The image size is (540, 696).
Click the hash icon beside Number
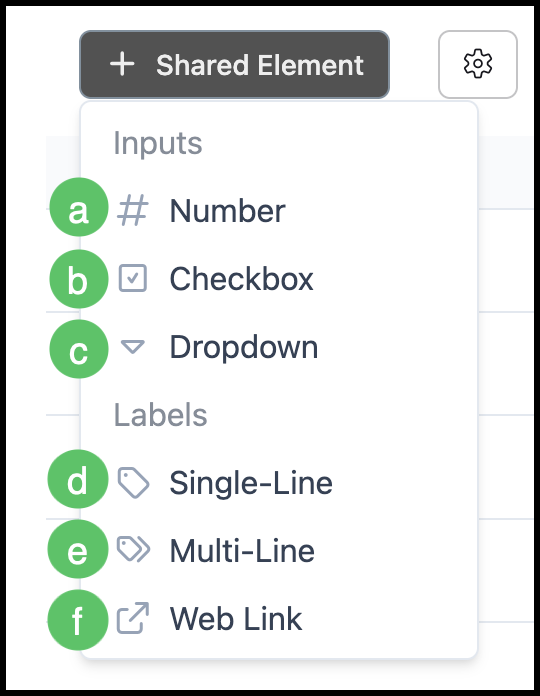(x=133, y=210)
